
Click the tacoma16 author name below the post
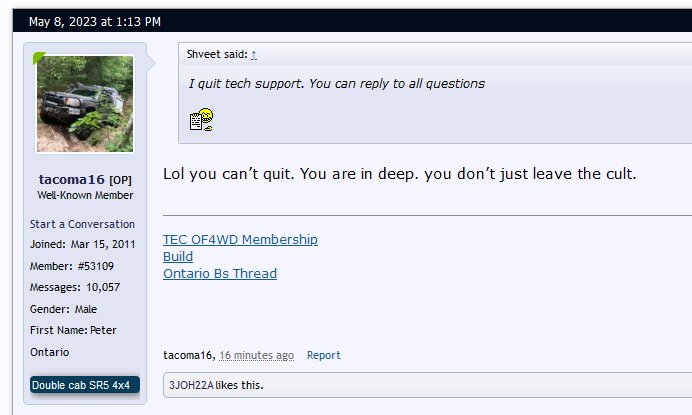click(x=188, y=355)
